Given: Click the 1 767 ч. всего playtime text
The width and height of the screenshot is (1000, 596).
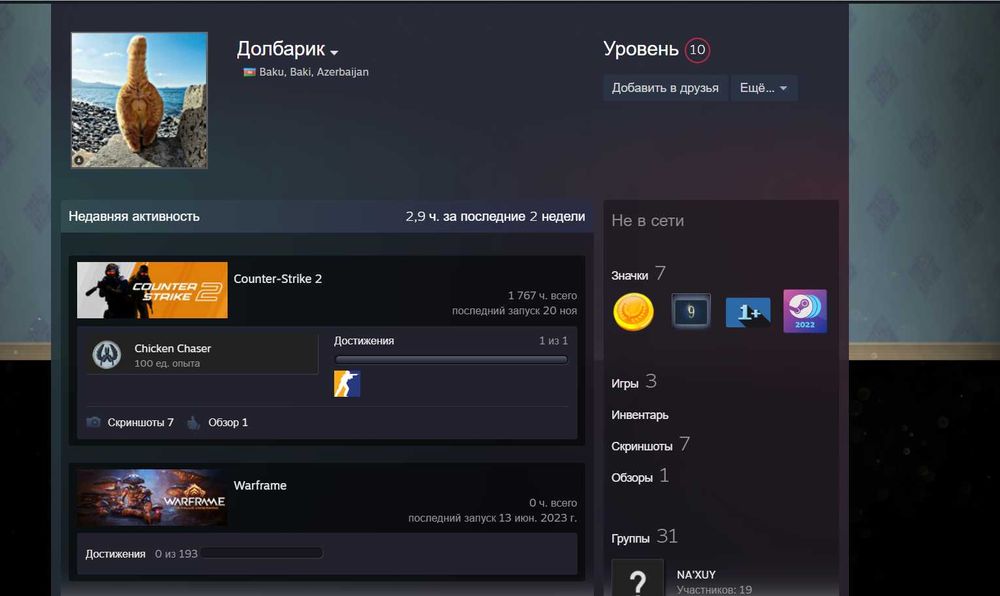Looking at the screenshot, I should [542, 296].
